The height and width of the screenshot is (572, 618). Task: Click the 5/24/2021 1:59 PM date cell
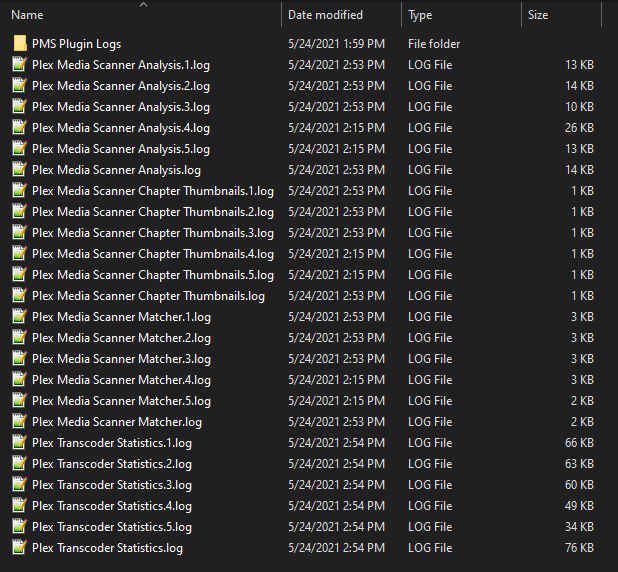[336, 44]
